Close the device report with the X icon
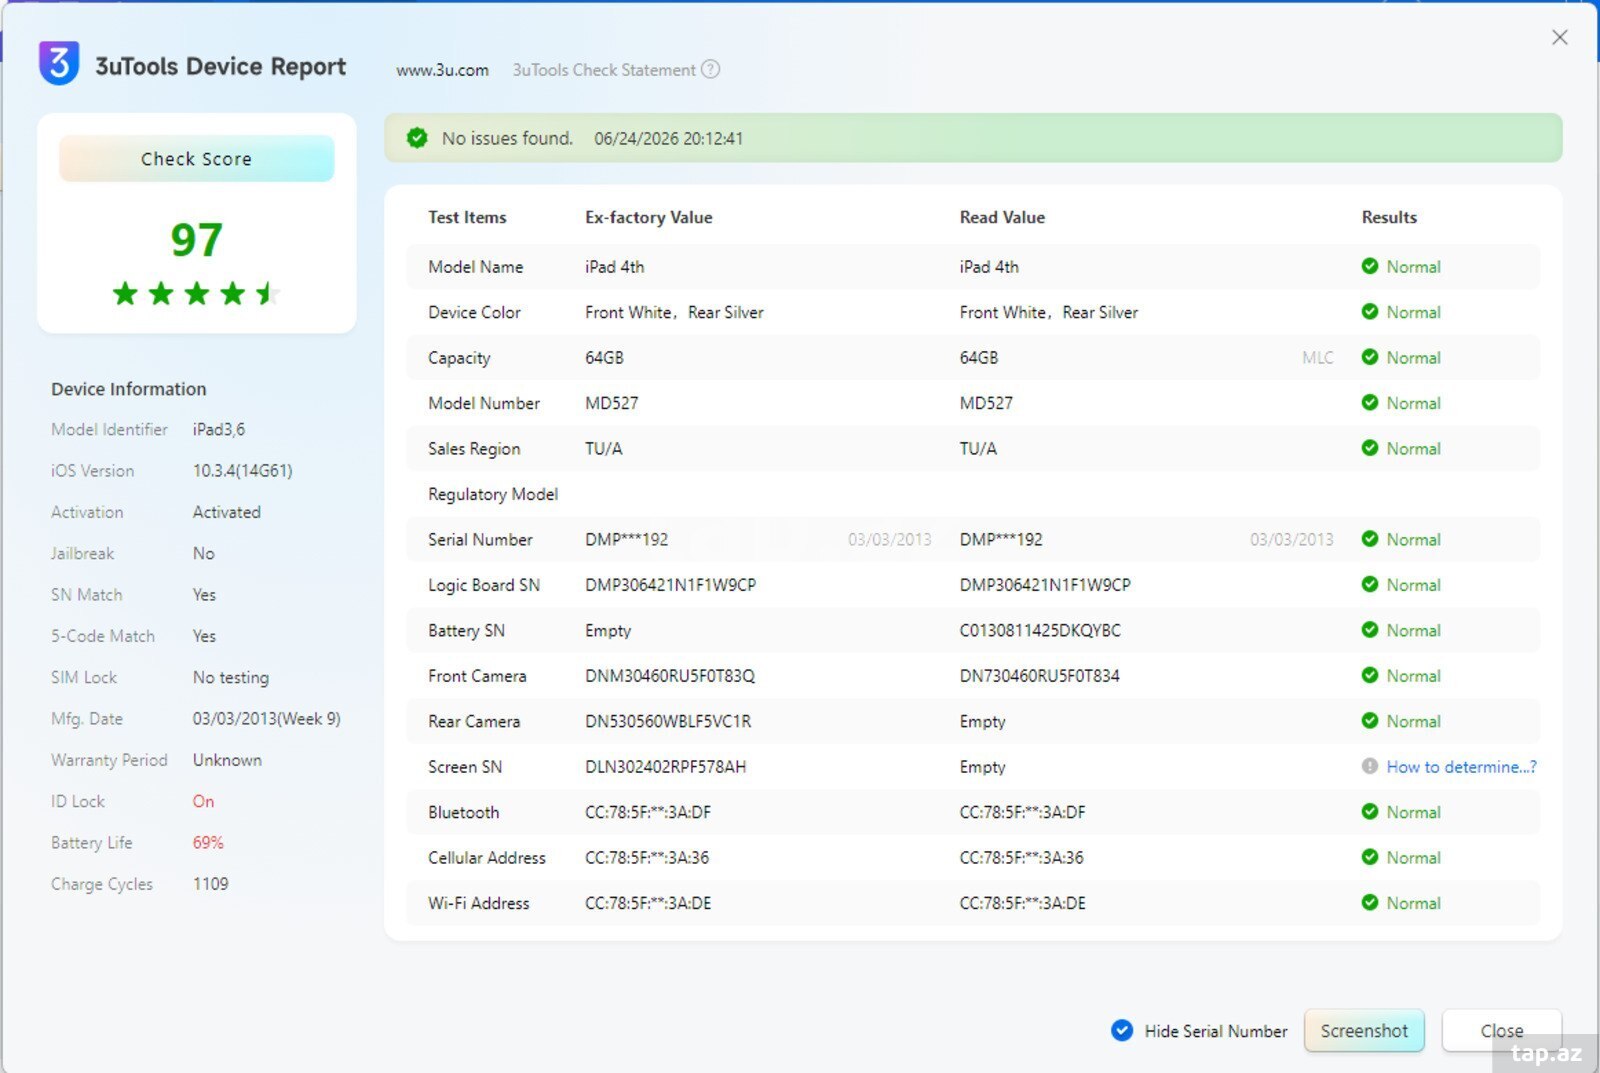Image resolution: width=1600 pixels, height=1073 pixels. [1559, 37]
